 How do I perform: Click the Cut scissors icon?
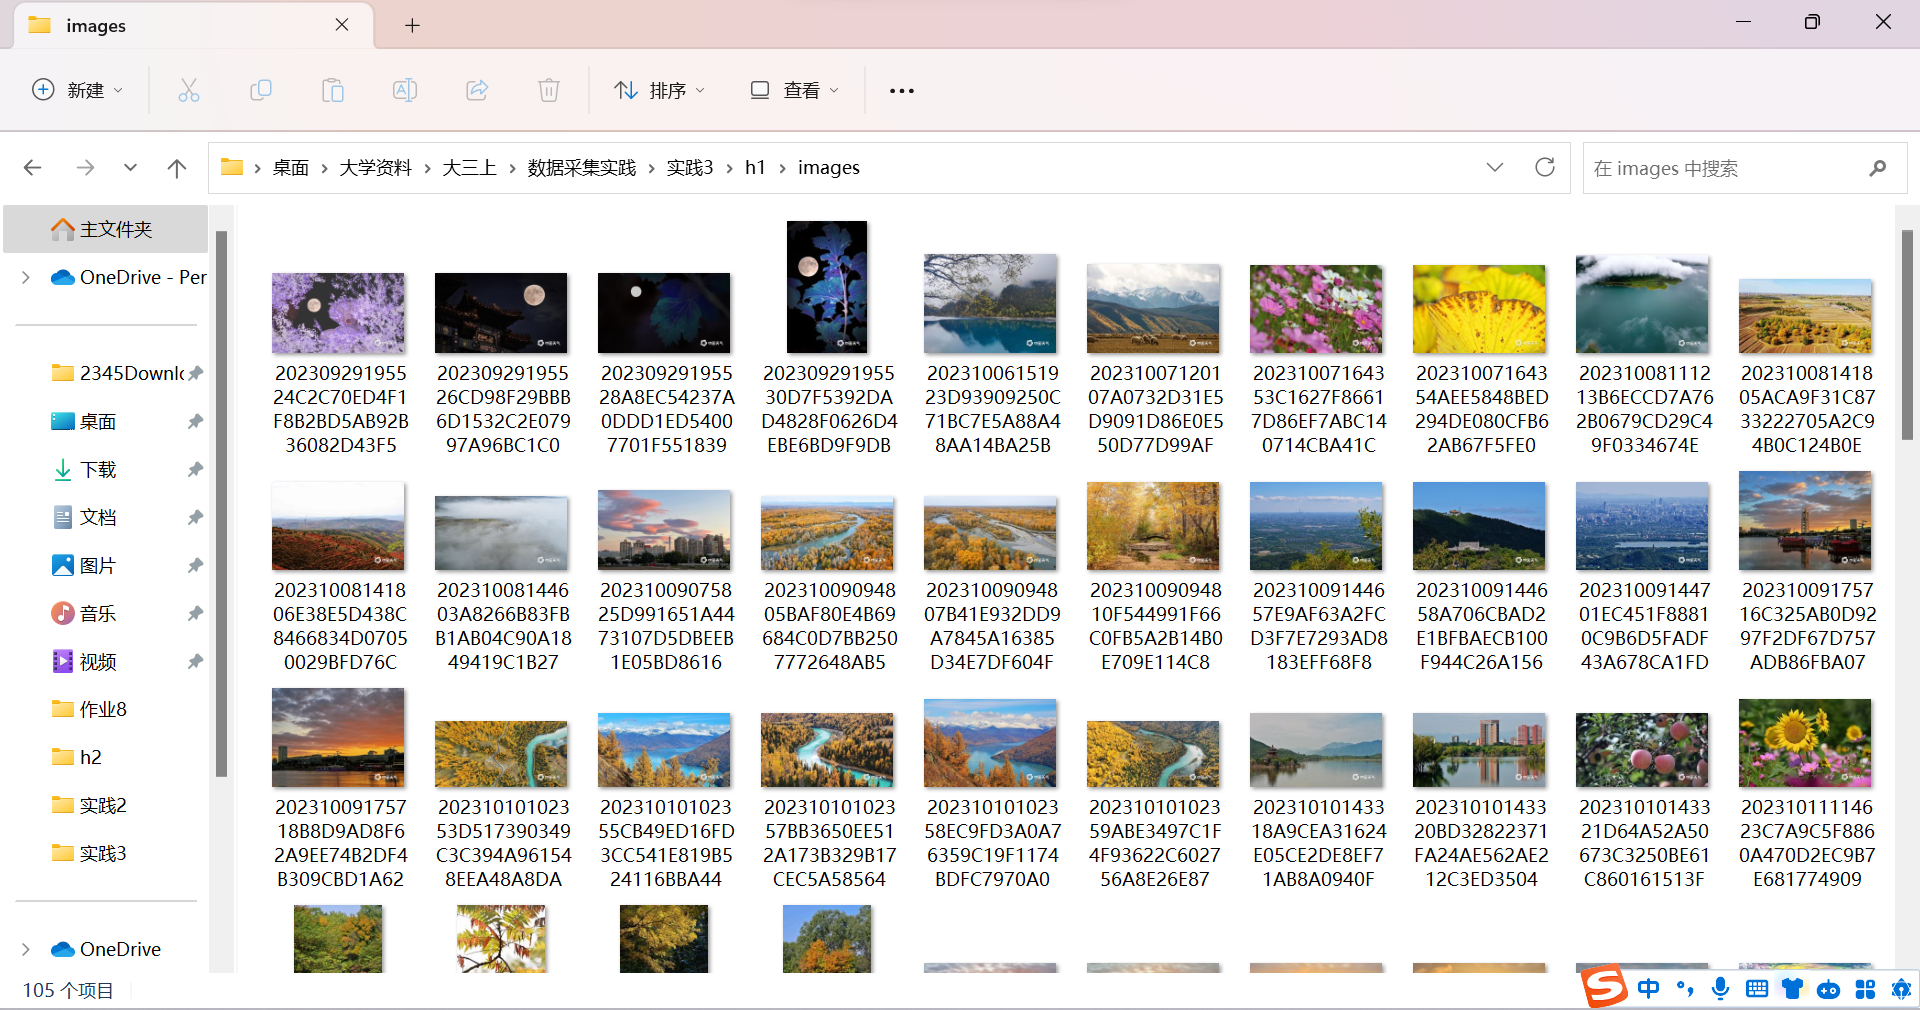point(189,90)
